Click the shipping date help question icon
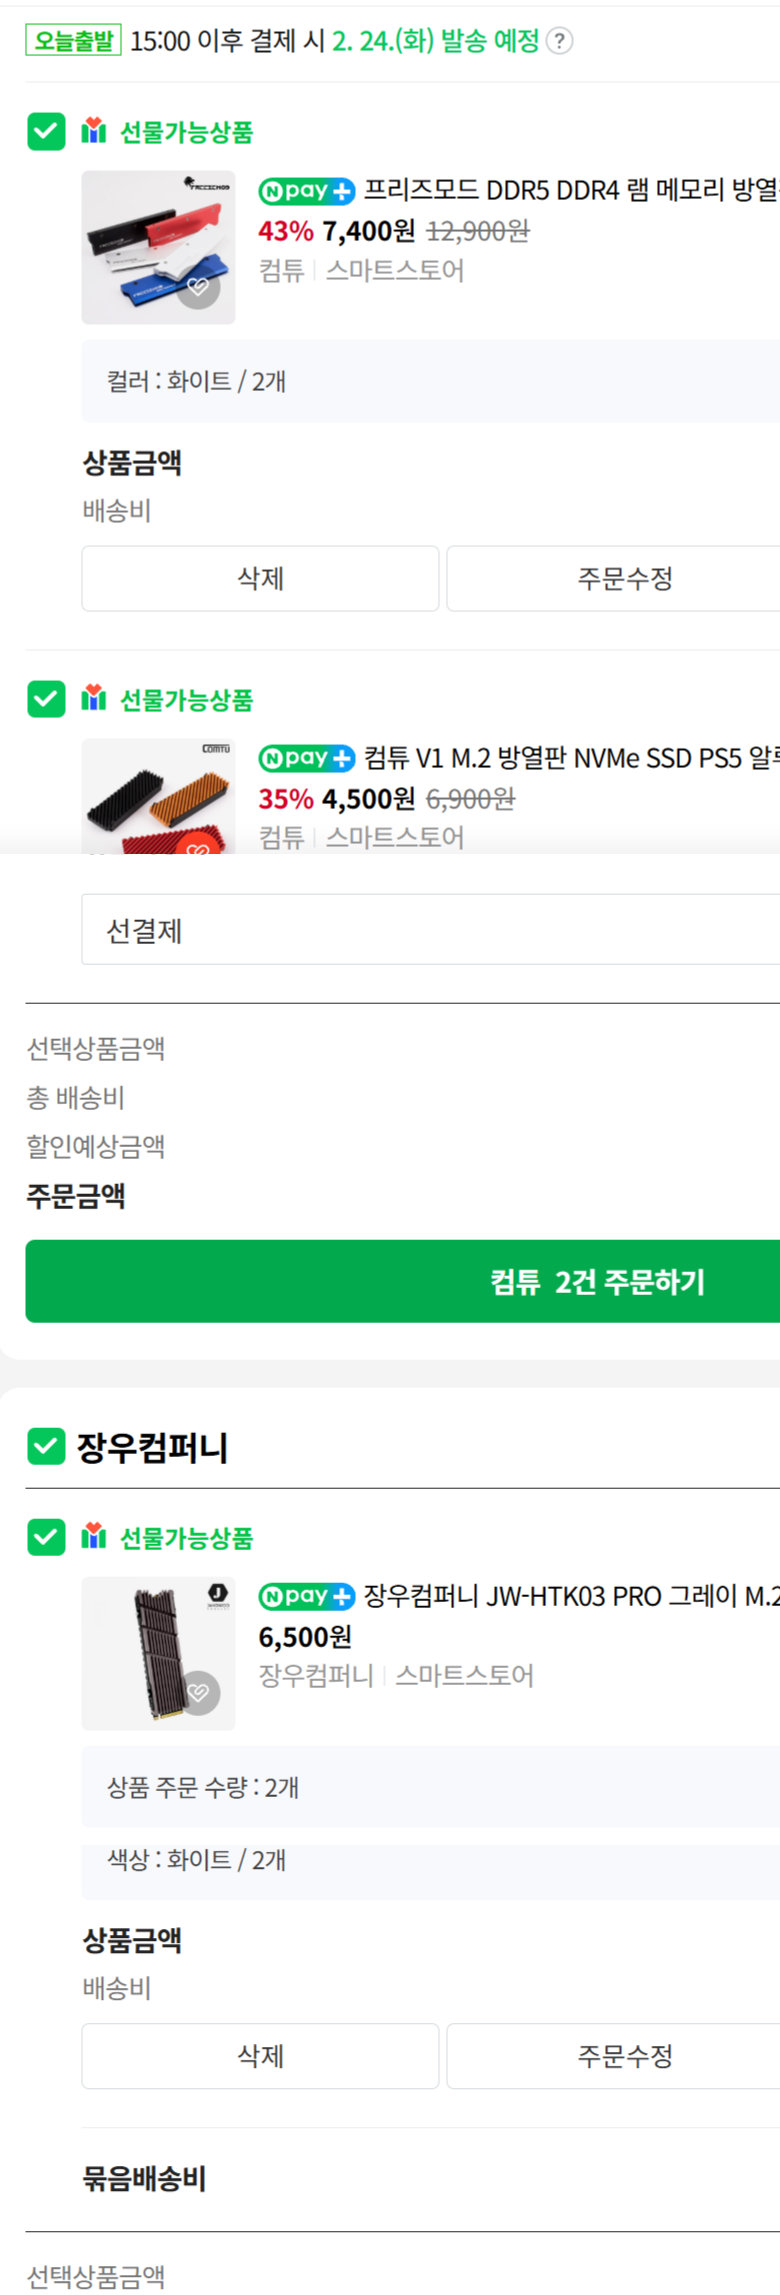The image size is (780, 2295). [560, 41]
